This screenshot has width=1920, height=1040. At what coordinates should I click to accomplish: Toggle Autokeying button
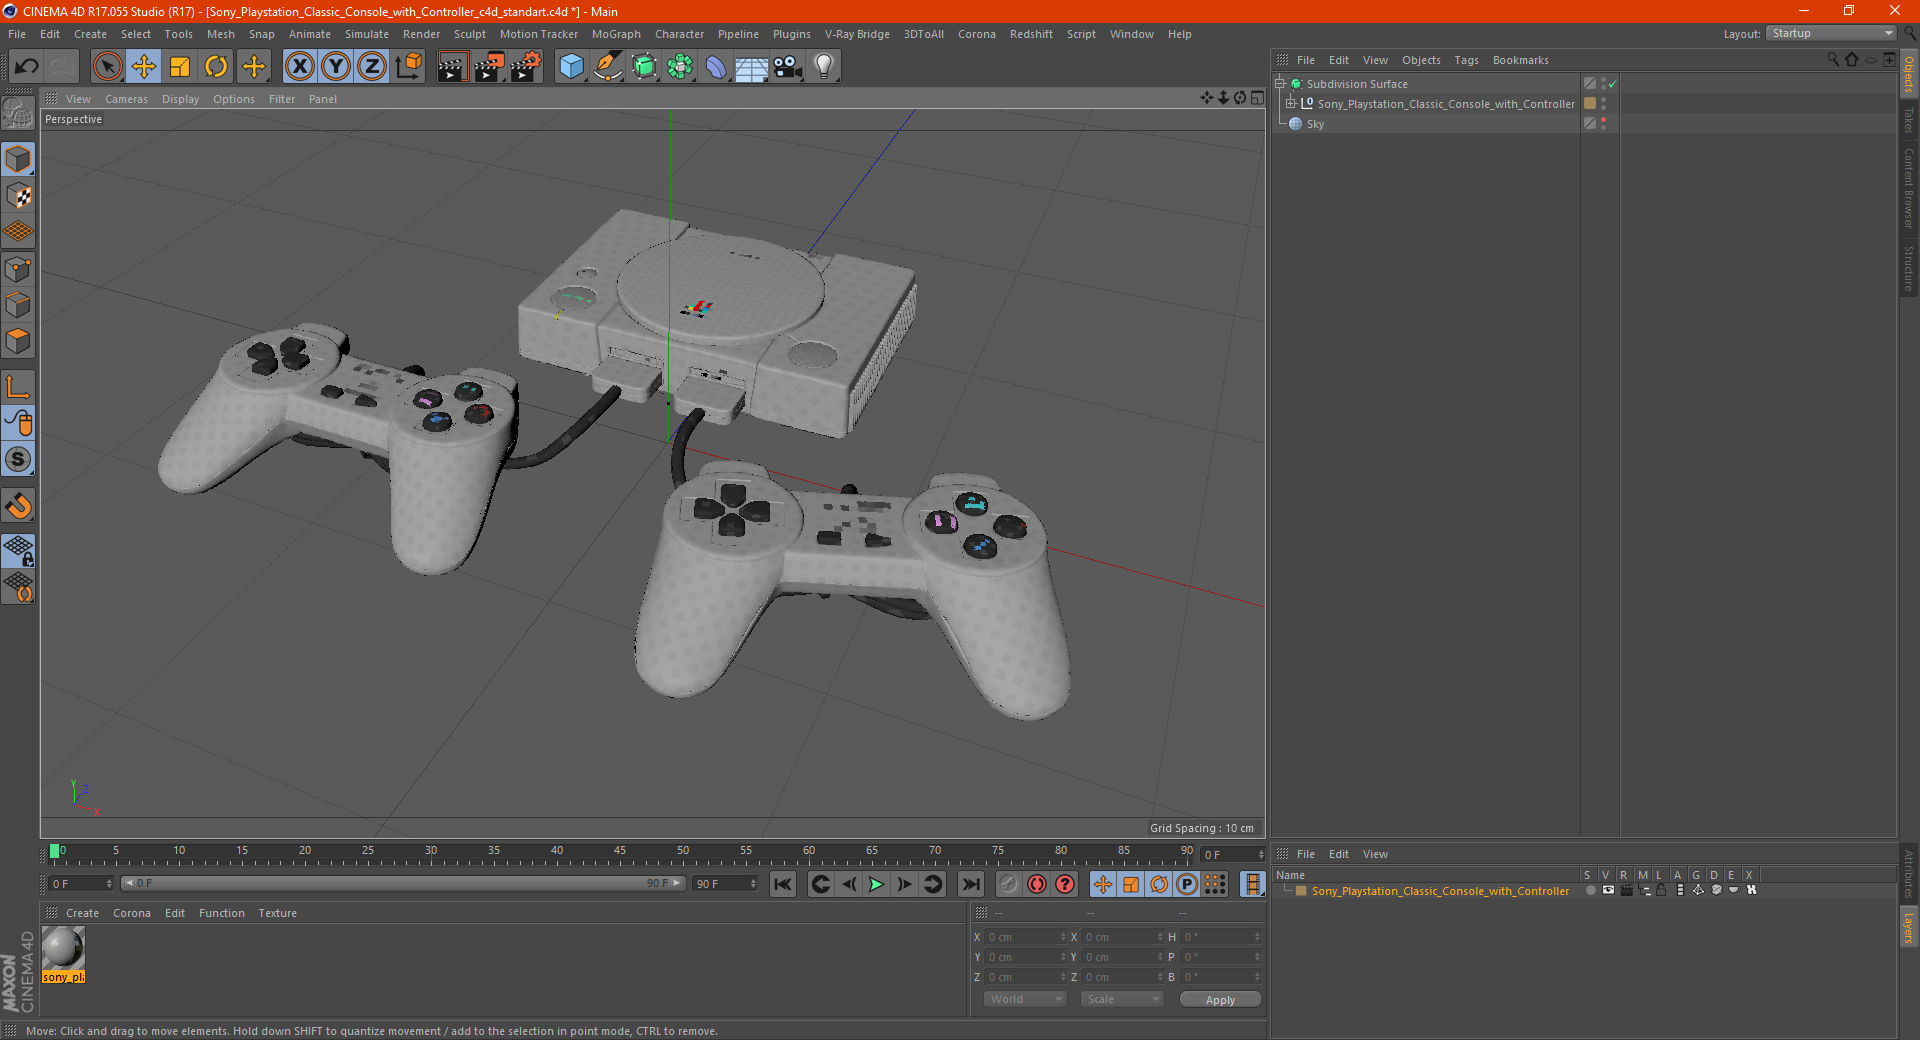click(1037, 884)
